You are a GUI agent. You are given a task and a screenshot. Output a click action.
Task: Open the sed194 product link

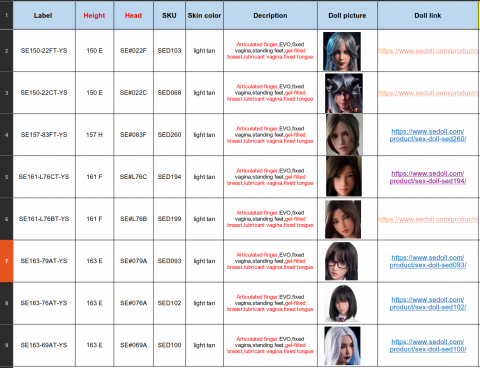[428, 177]
